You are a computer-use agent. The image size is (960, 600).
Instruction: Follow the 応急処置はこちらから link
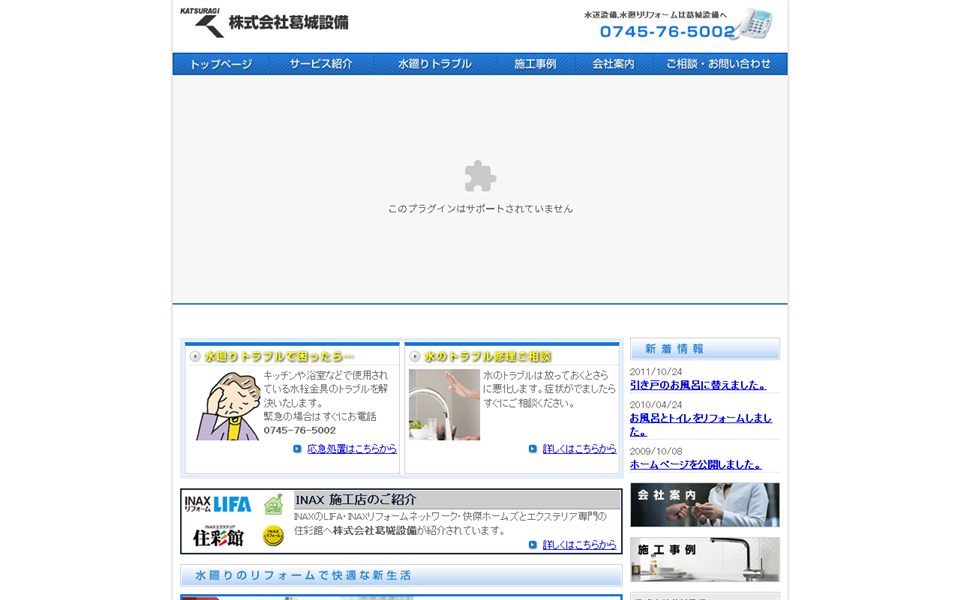(351, 449)
